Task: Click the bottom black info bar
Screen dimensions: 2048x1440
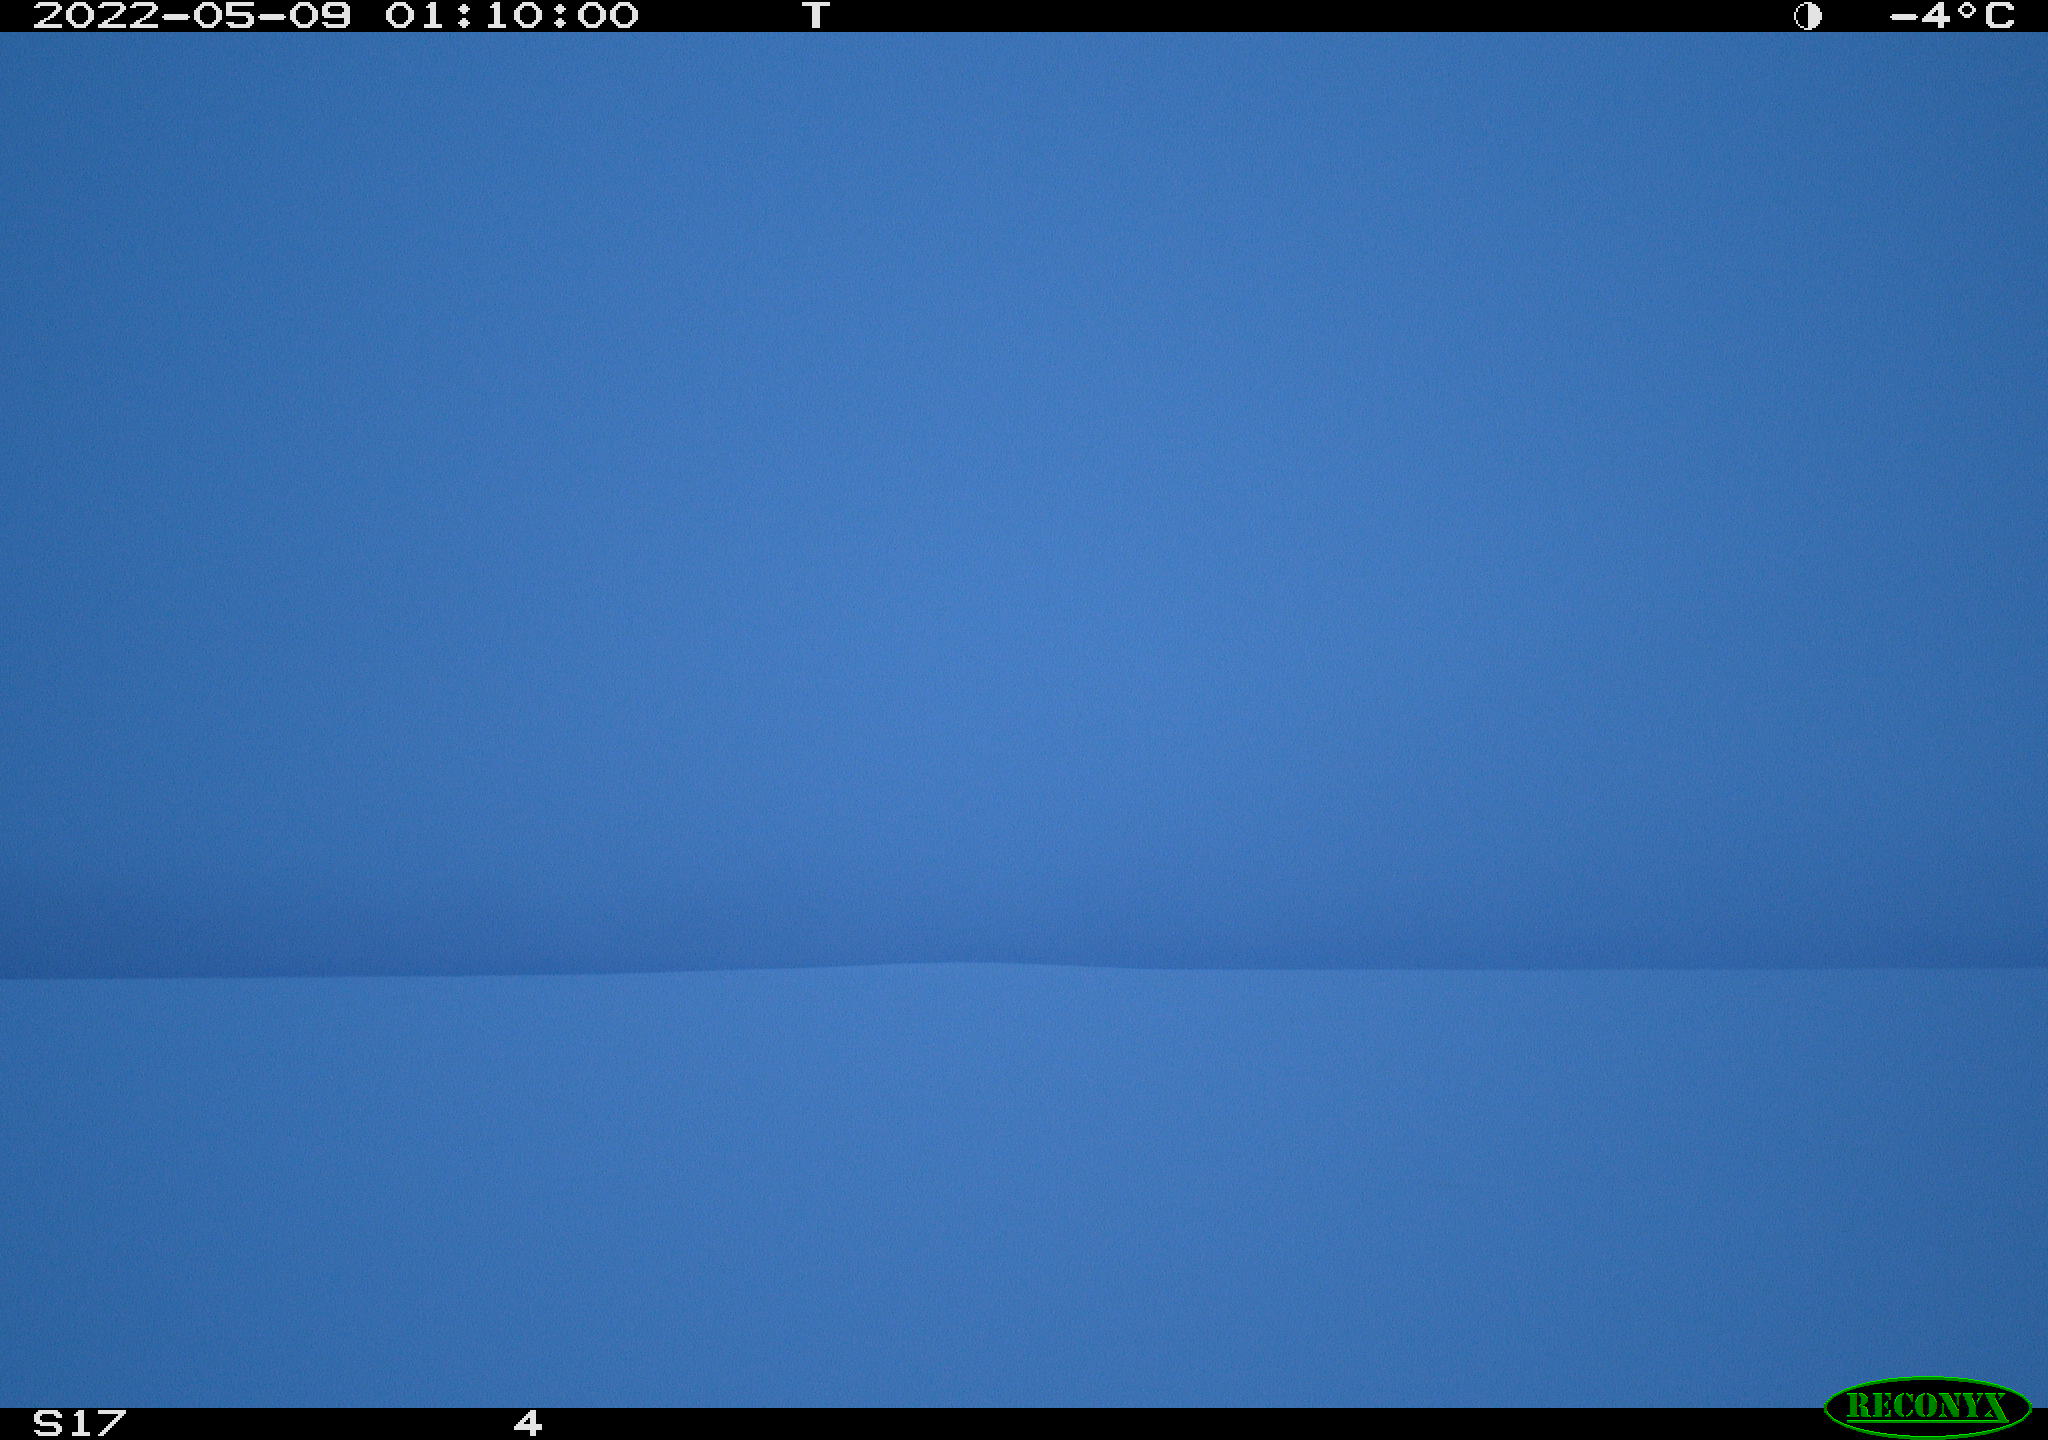Action: pos(1024,1424)
